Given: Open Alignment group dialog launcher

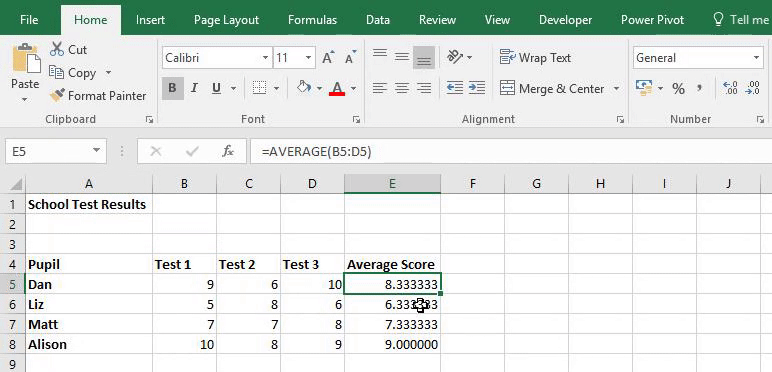Looking at the screenshot, I should click(x=620, y=119).
